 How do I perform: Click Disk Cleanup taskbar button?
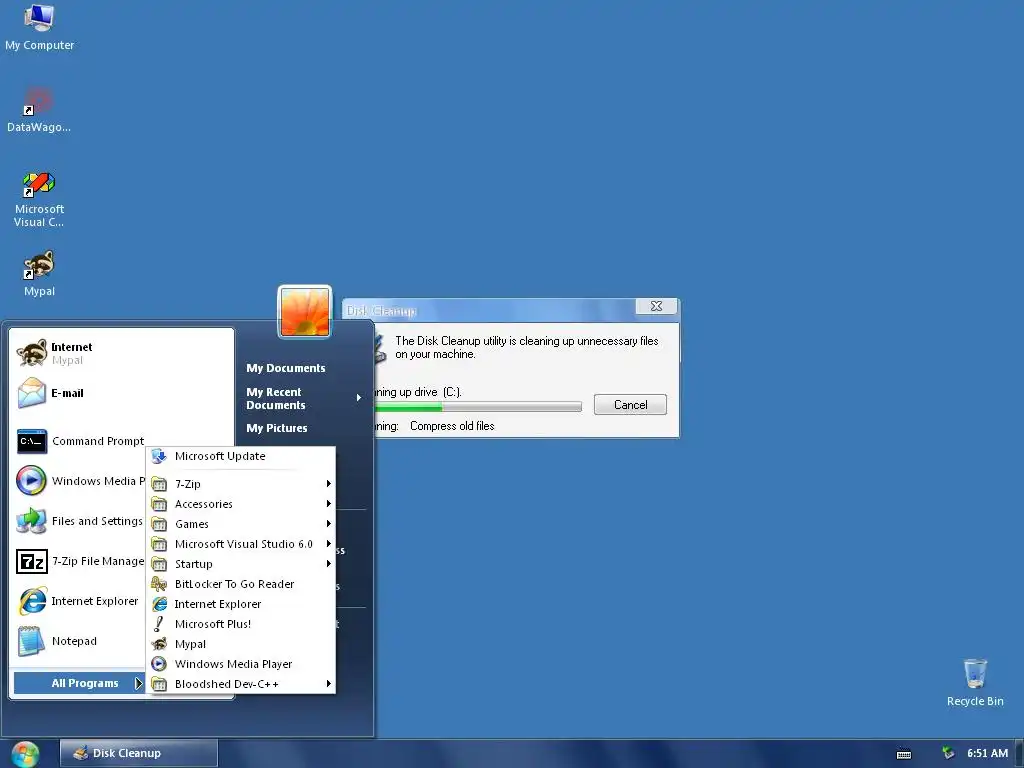(138, 753)
